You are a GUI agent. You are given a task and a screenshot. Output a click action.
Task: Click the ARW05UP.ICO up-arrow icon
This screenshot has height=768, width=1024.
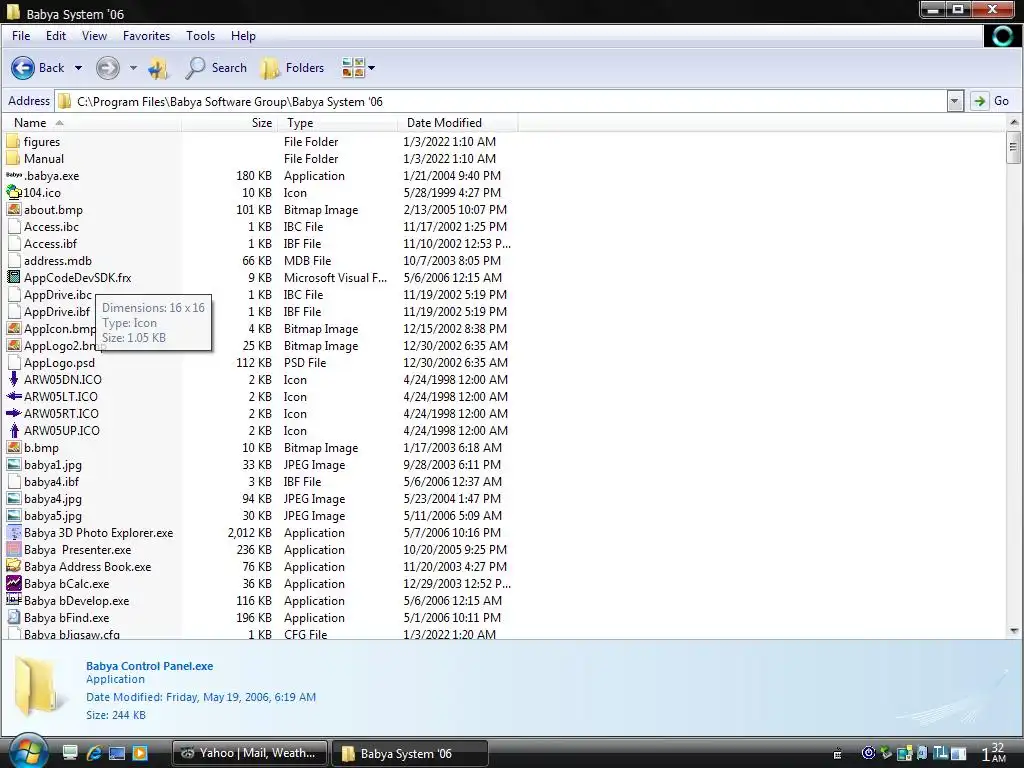coord(13,430)
